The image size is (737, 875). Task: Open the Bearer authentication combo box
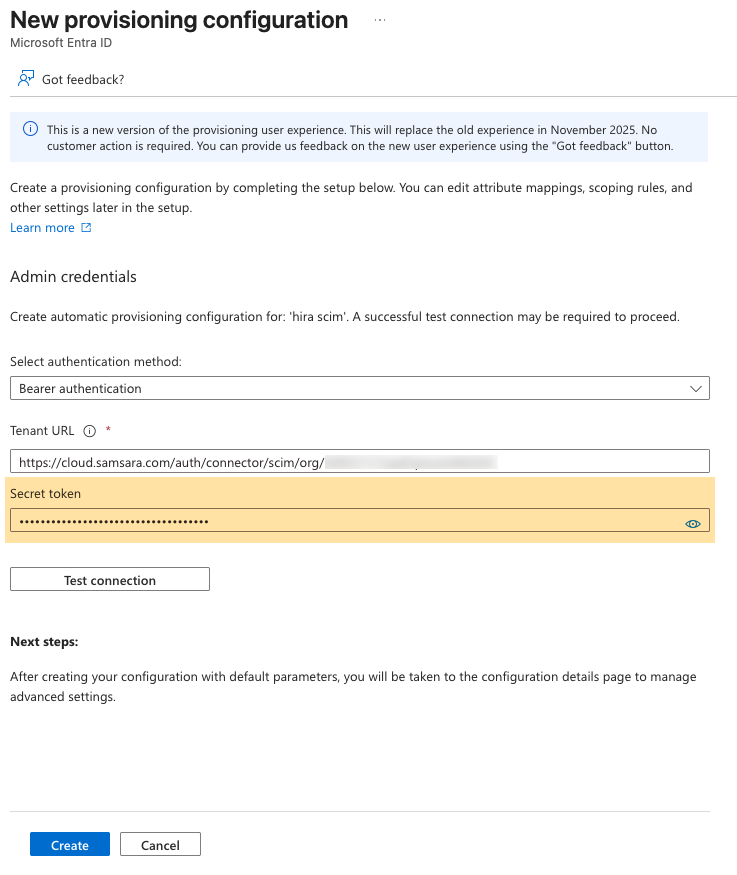click(350, 388)
